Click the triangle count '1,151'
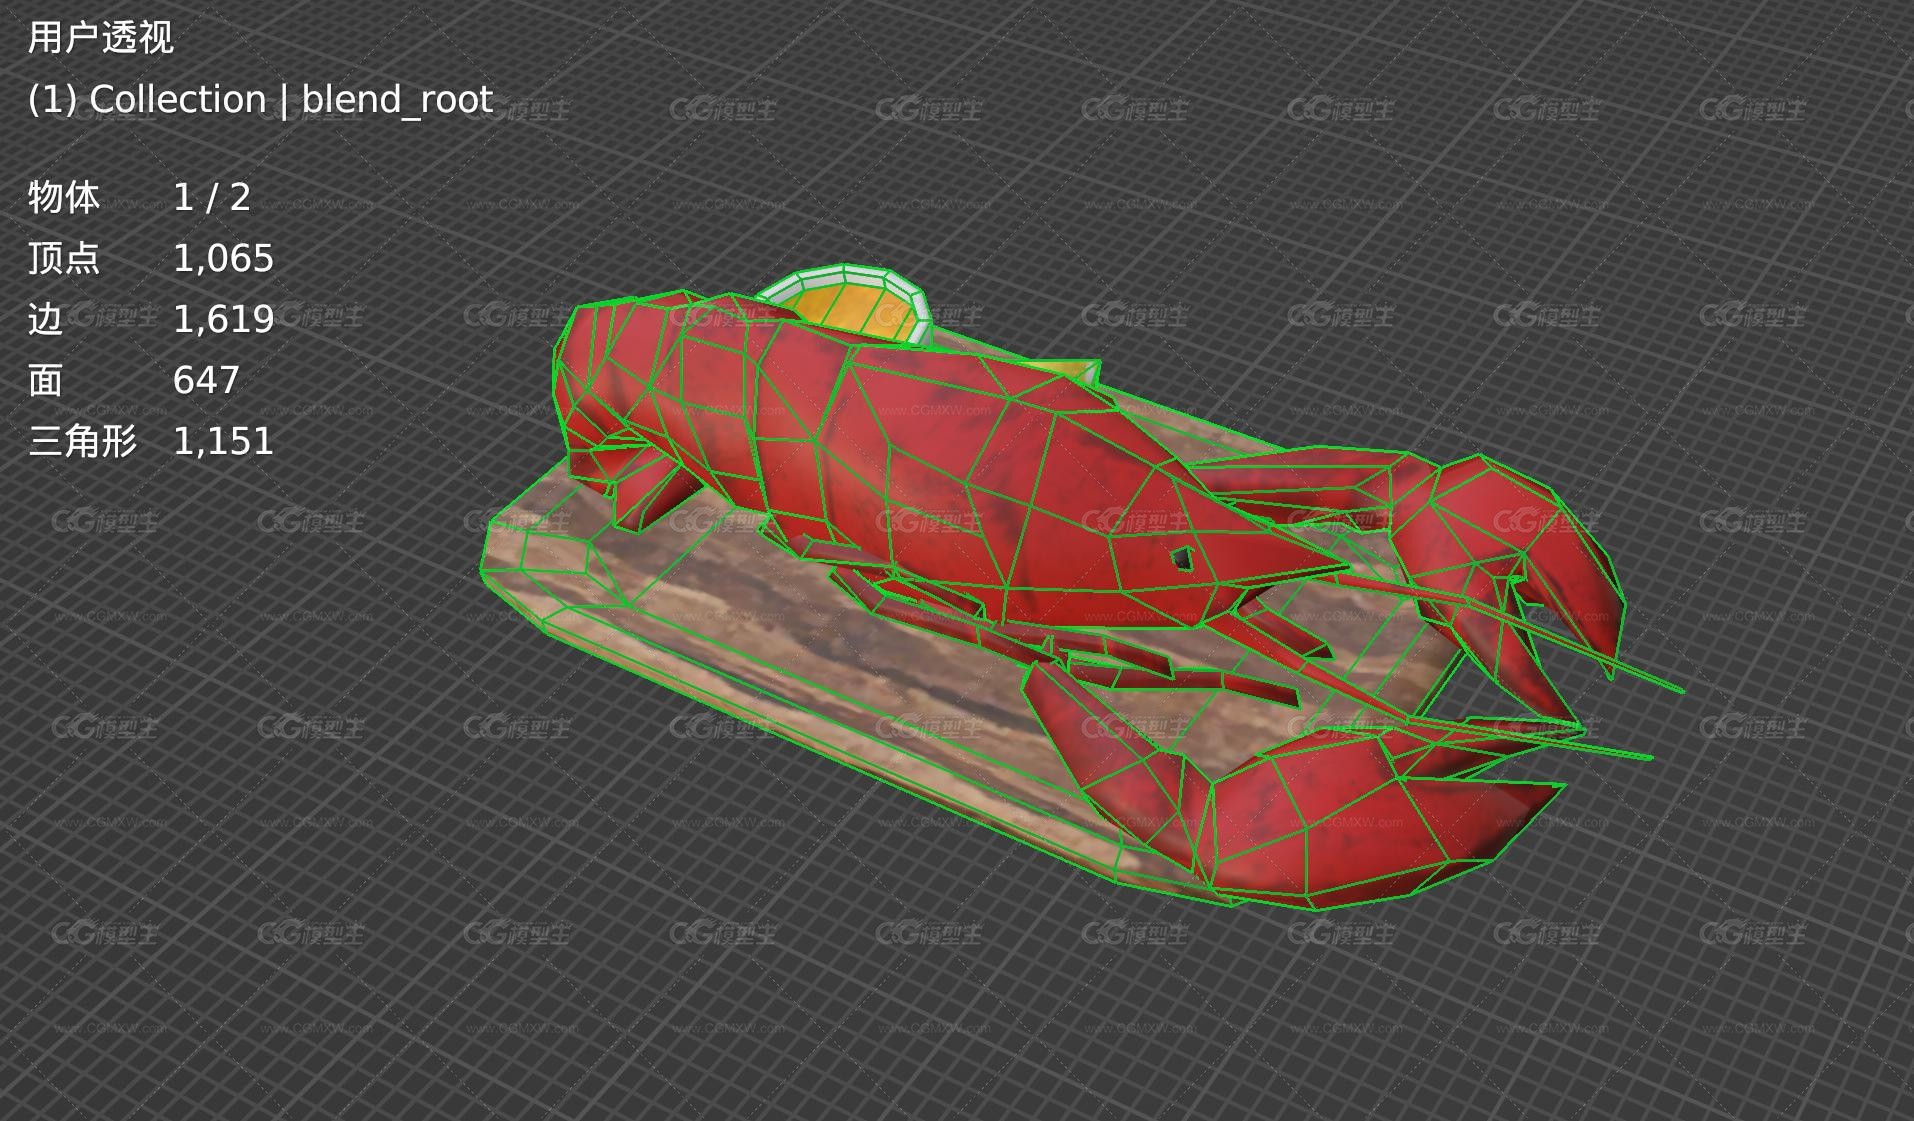 tap(223, 442)
